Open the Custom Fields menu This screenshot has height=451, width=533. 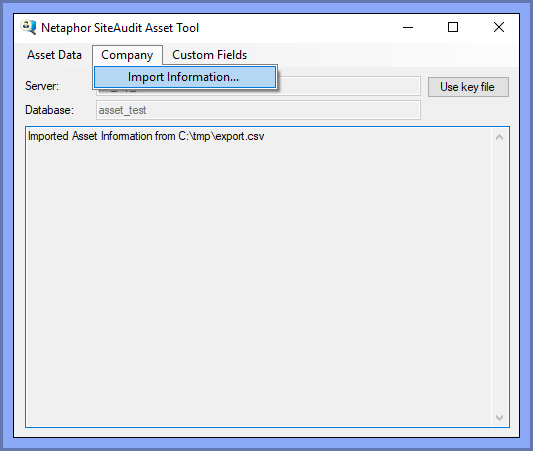pyautogui.click(x=209, y=55)
